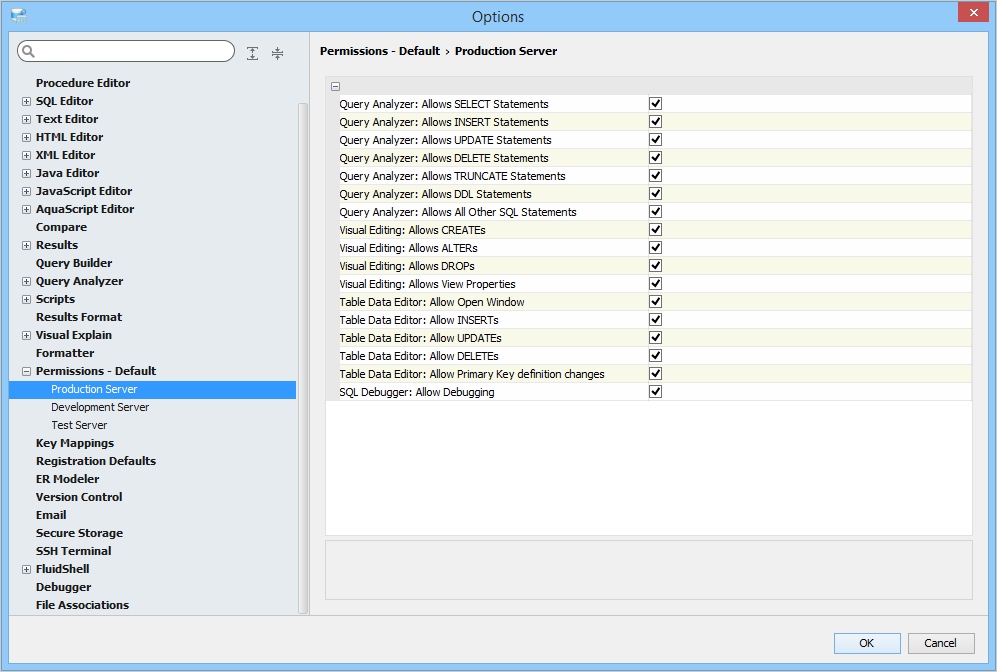Open the Formatter options

tap(65, 353)
